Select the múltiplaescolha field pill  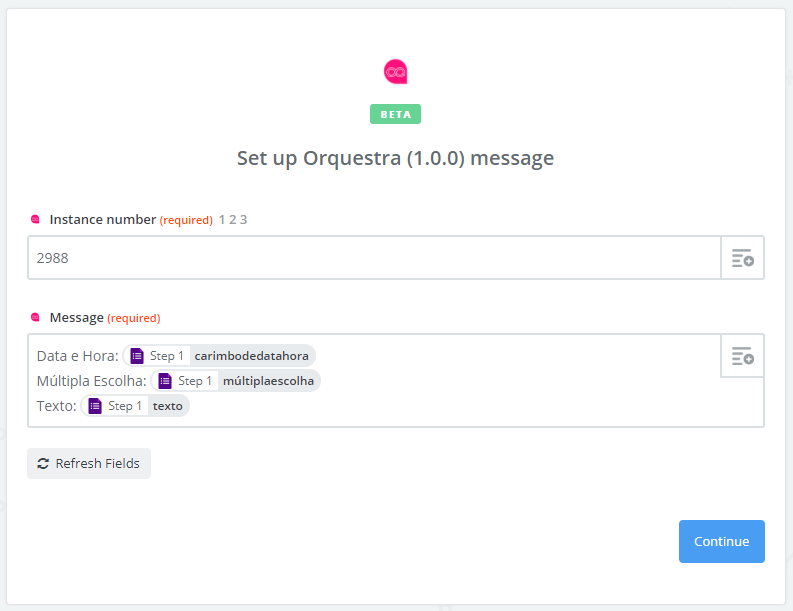coord(236,381)
